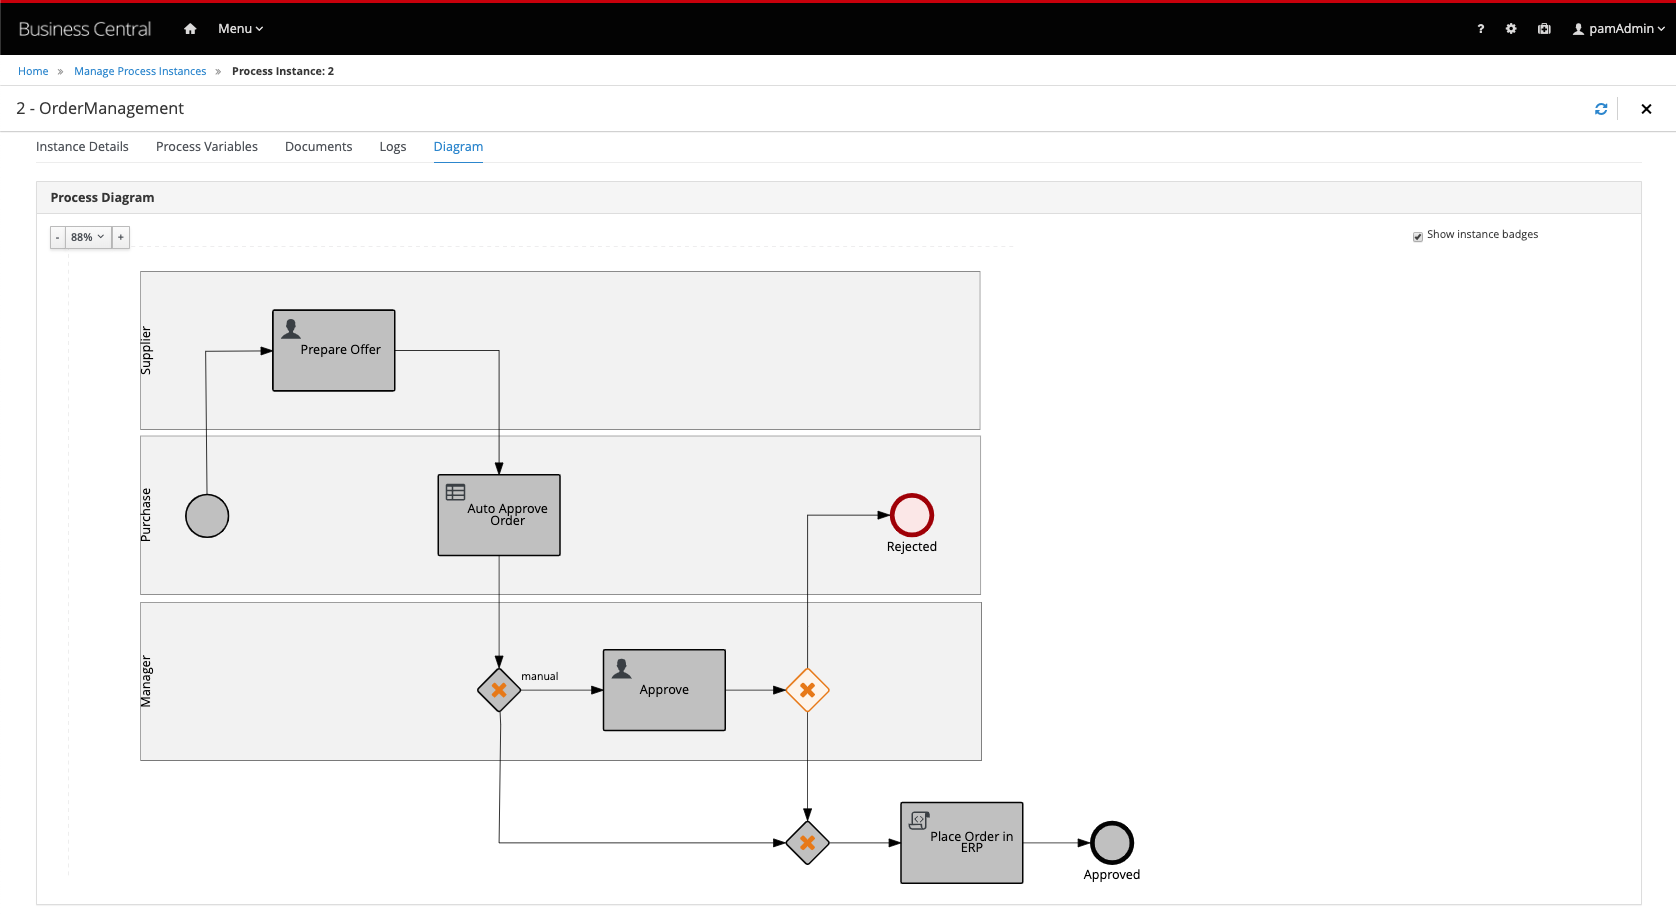Click business rule icon in Auto Approve Order

456,492
